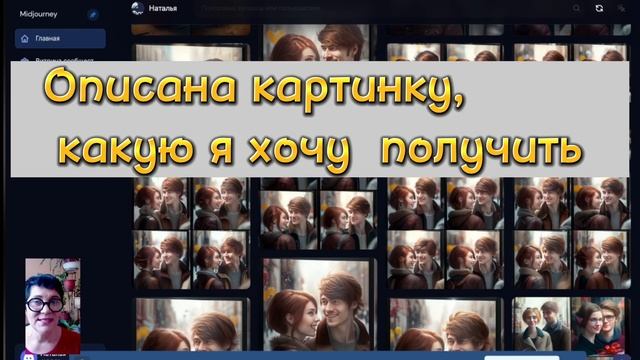Open the image of couple in green coat and scarf
The image size is (640, 360).
(541, 325)
